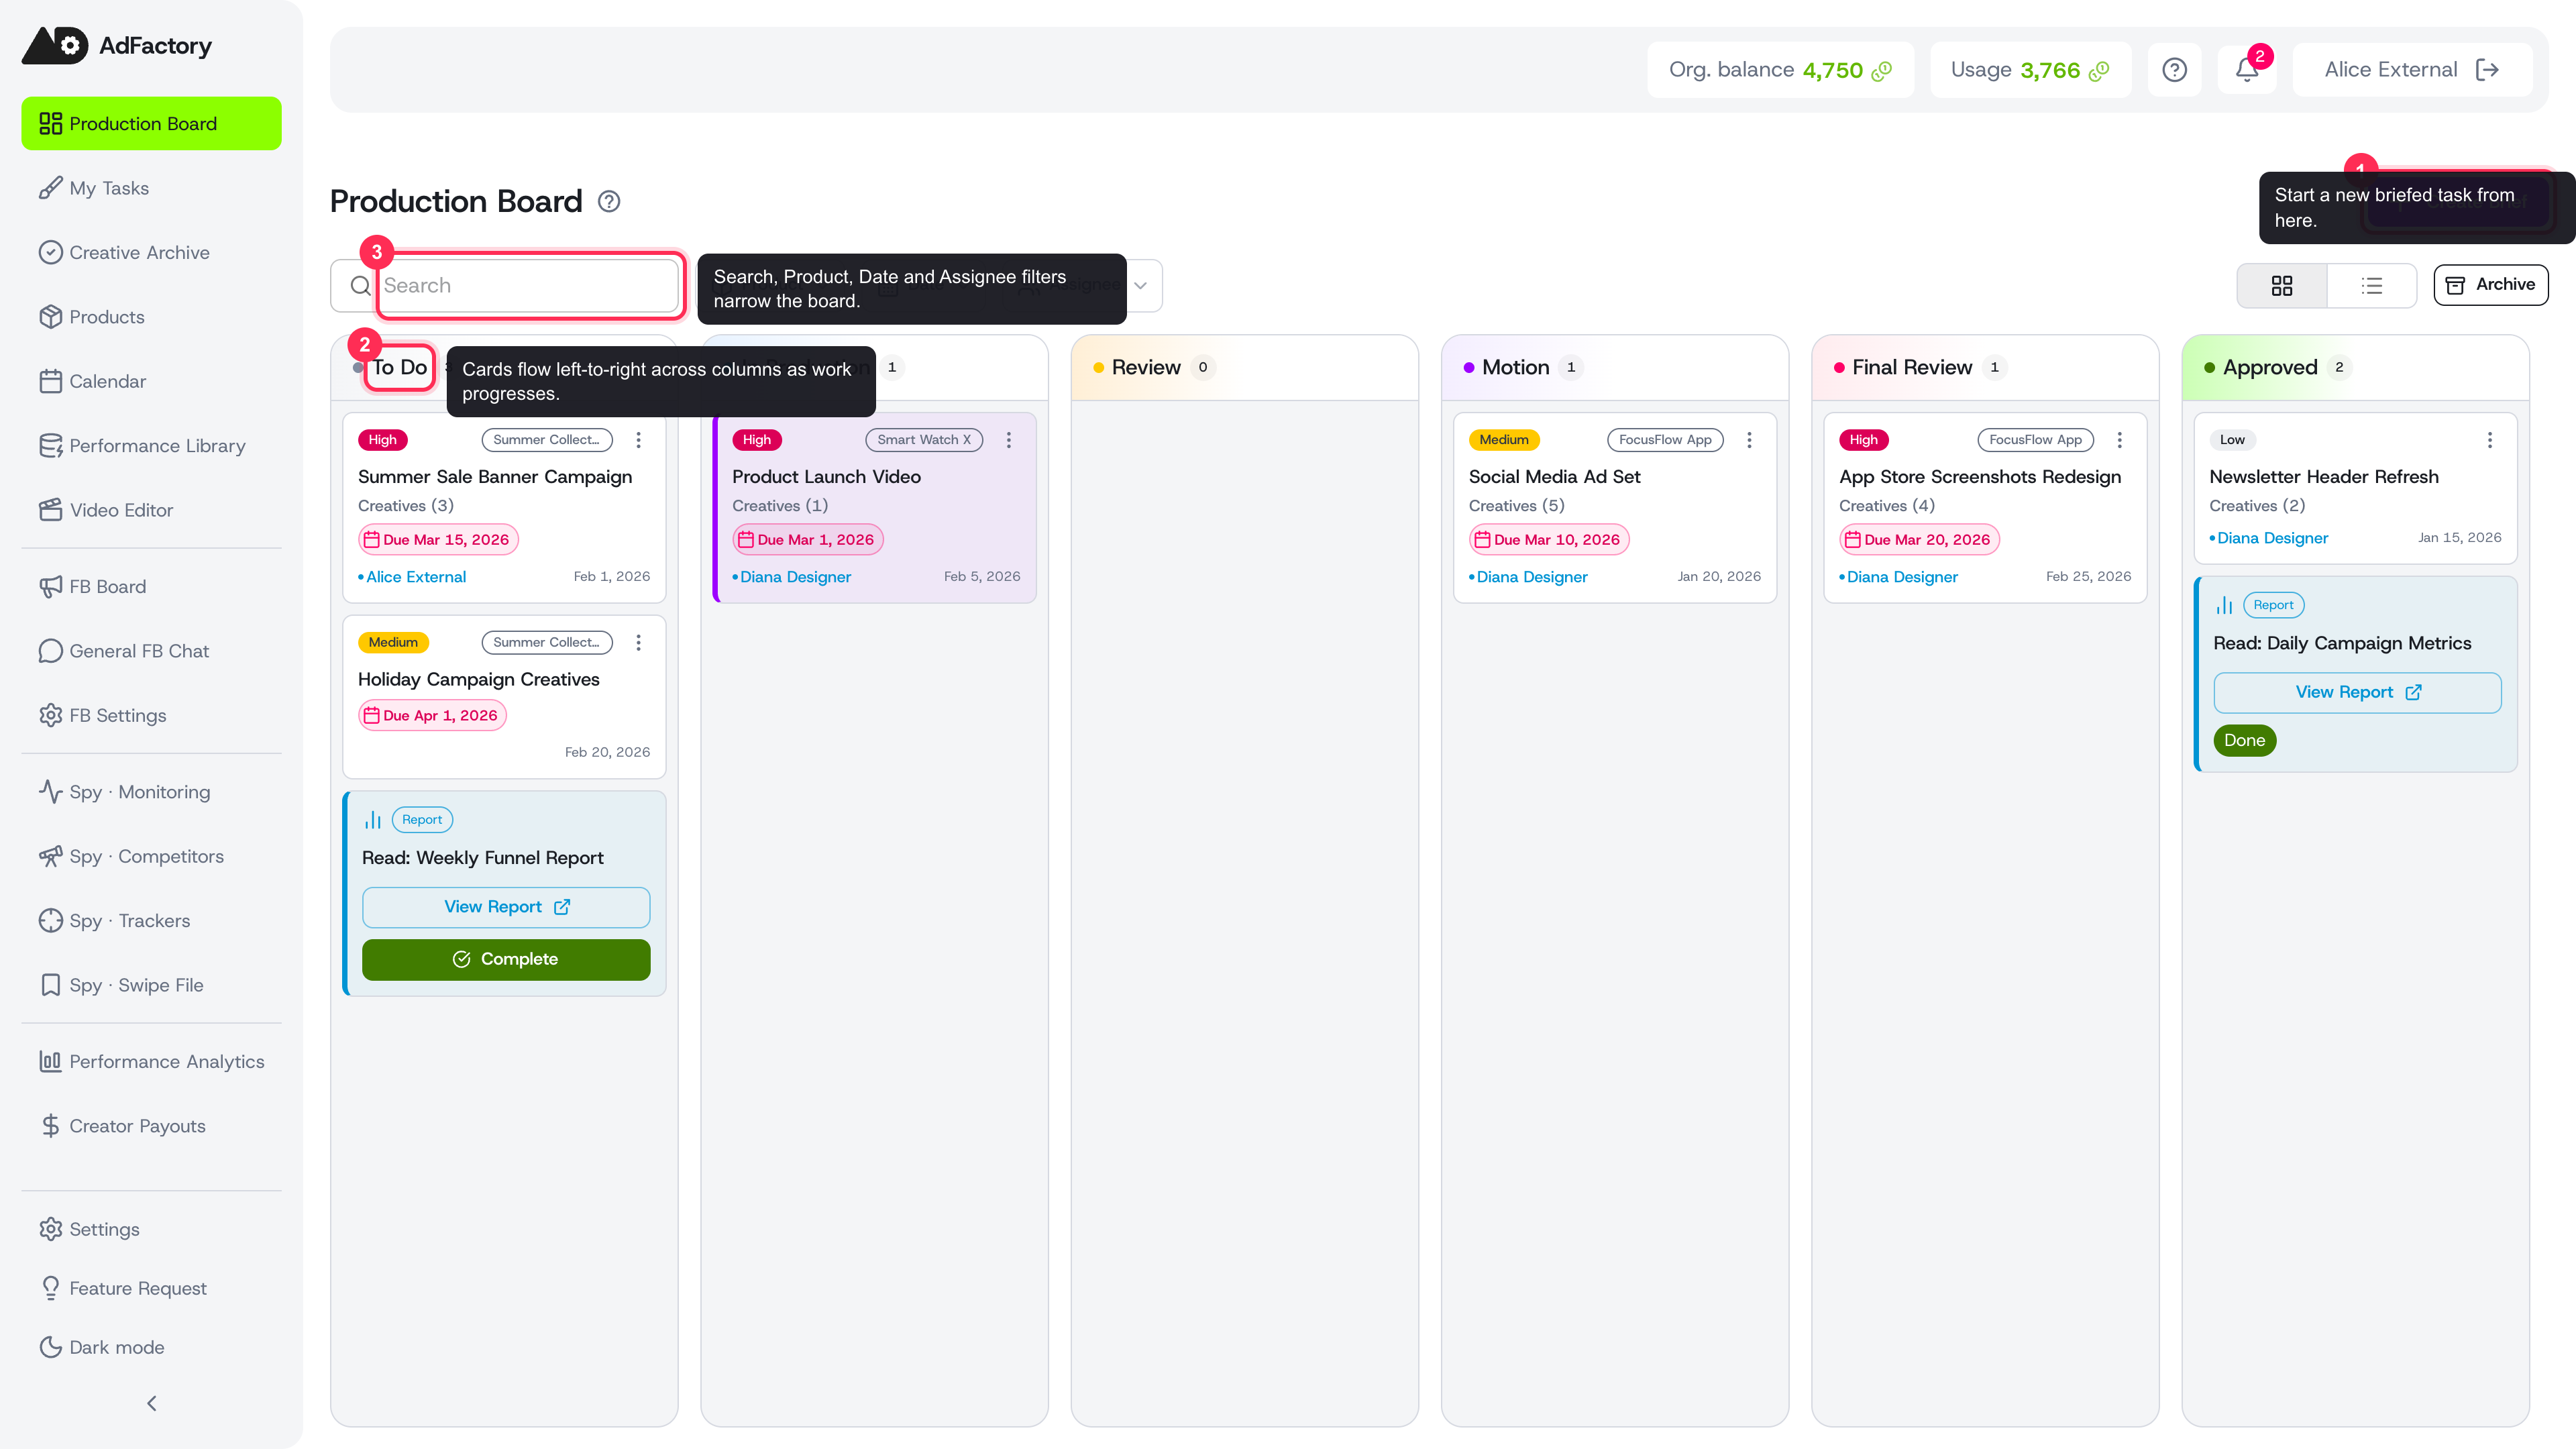The height and width of the screenshot is (1449, 2576).
Task: Open the Product Launch Video card title
Action: point(826,477)
